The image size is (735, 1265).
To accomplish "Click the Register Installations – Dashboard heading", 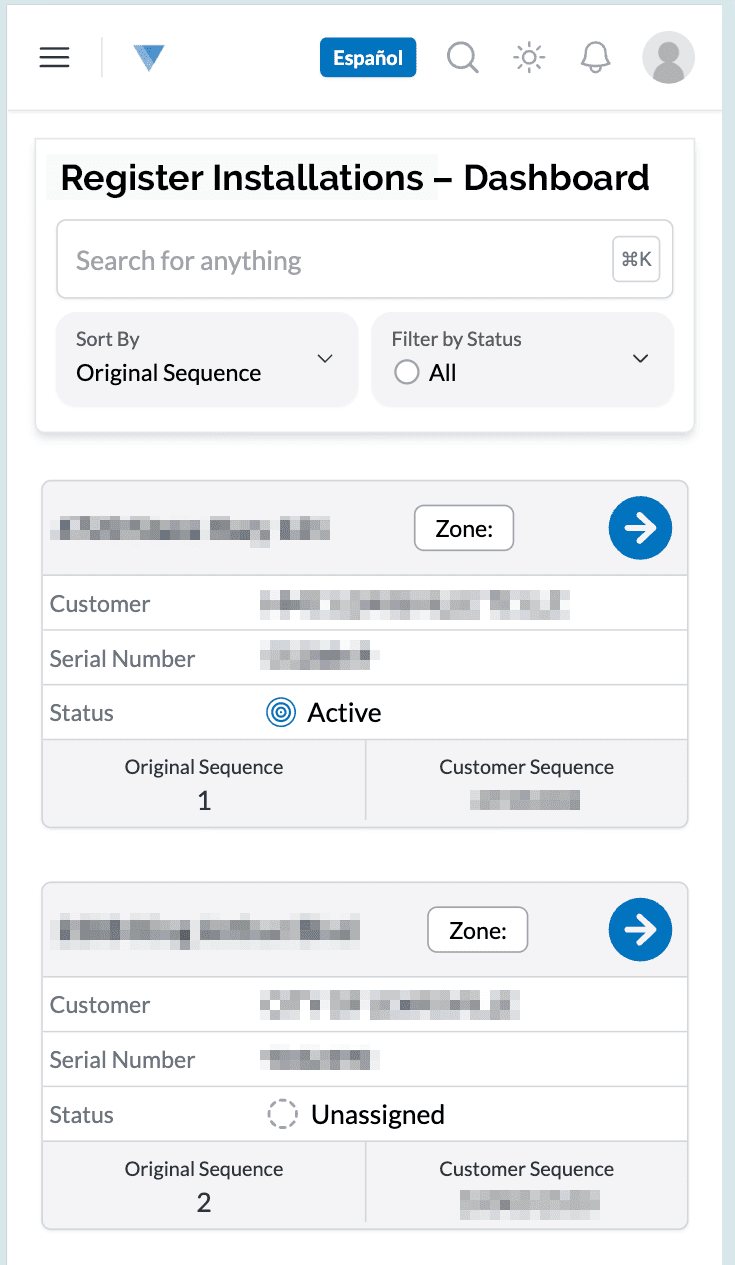I will coord(354,178).
